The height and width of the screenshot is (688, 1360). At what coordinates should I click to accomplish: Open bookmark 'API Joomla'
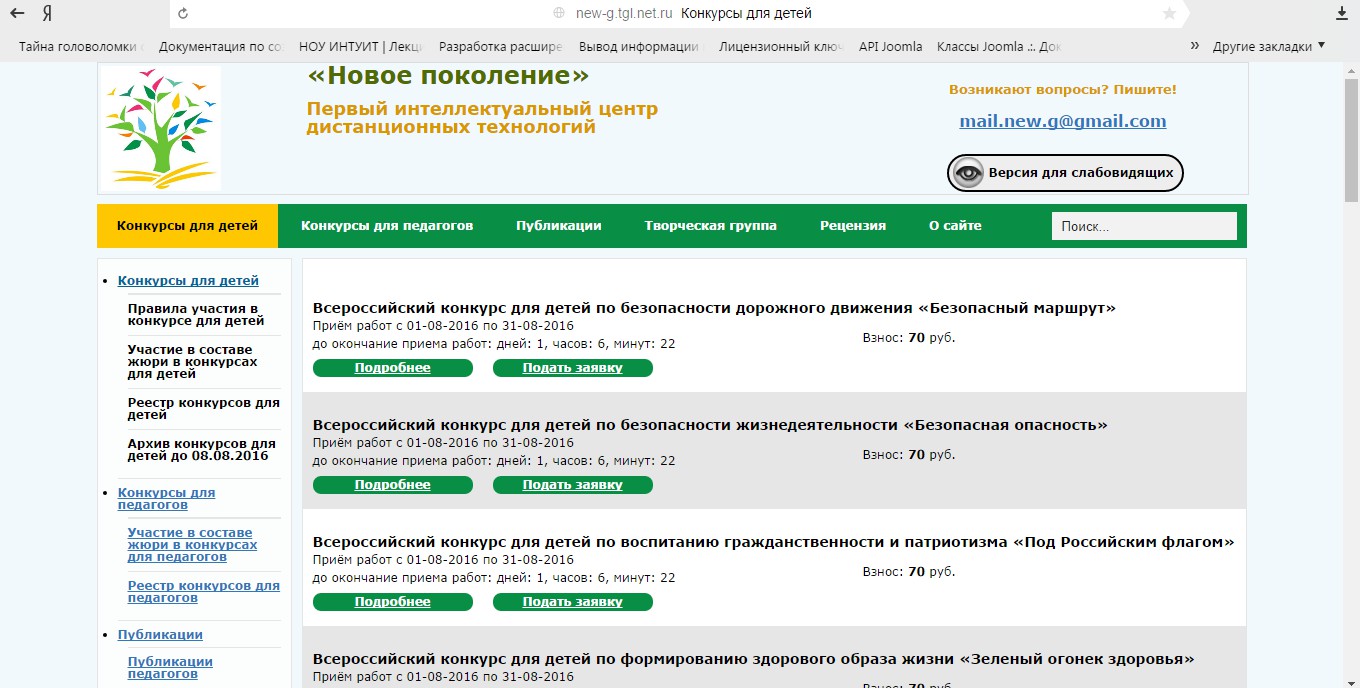(x=890, y=46)
